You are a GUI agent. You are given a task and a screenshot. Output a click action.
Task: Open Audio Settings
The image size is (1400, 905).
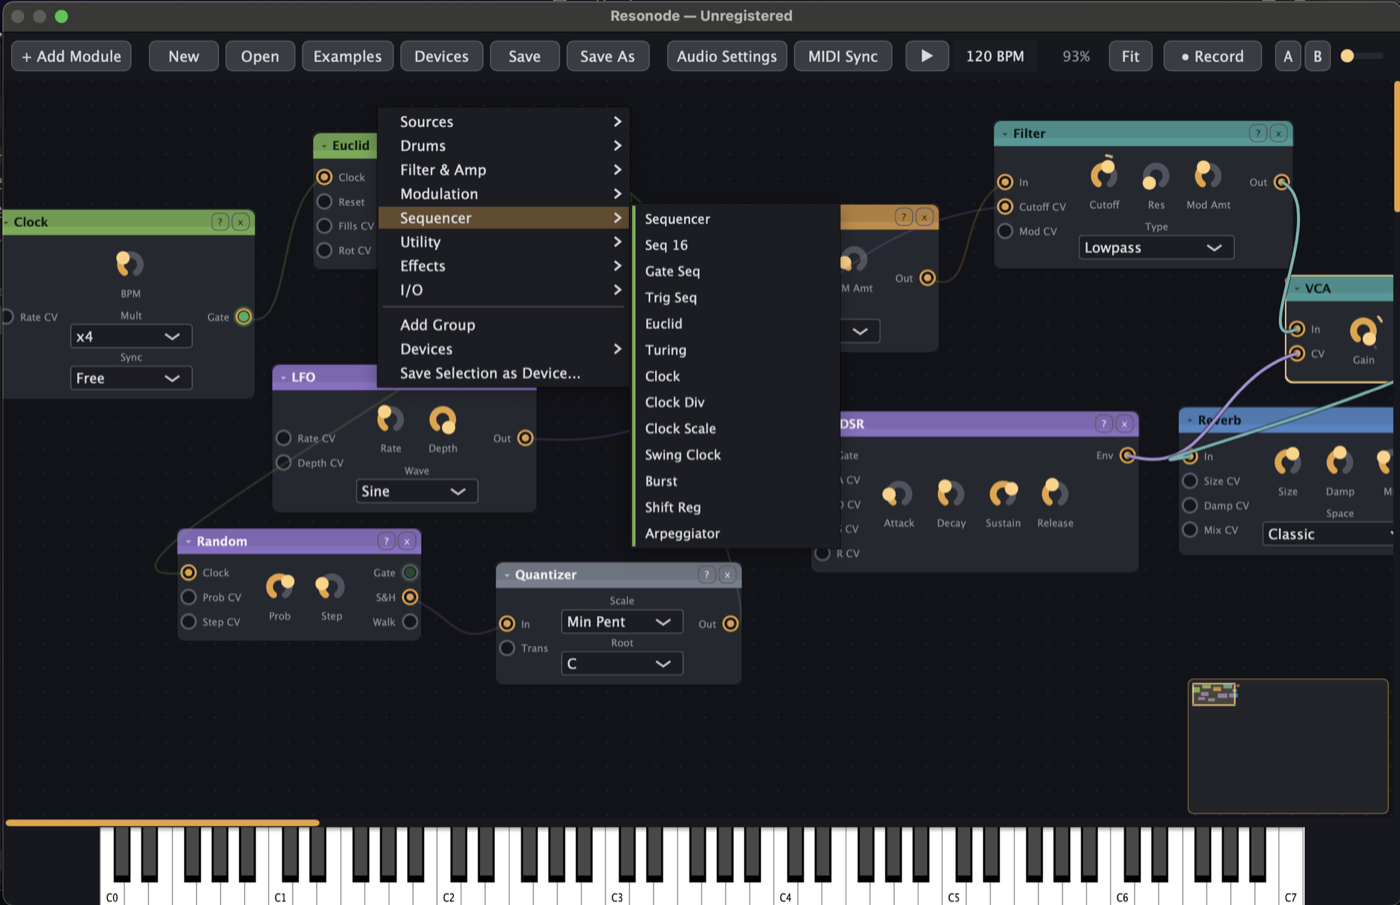point(727,56)
